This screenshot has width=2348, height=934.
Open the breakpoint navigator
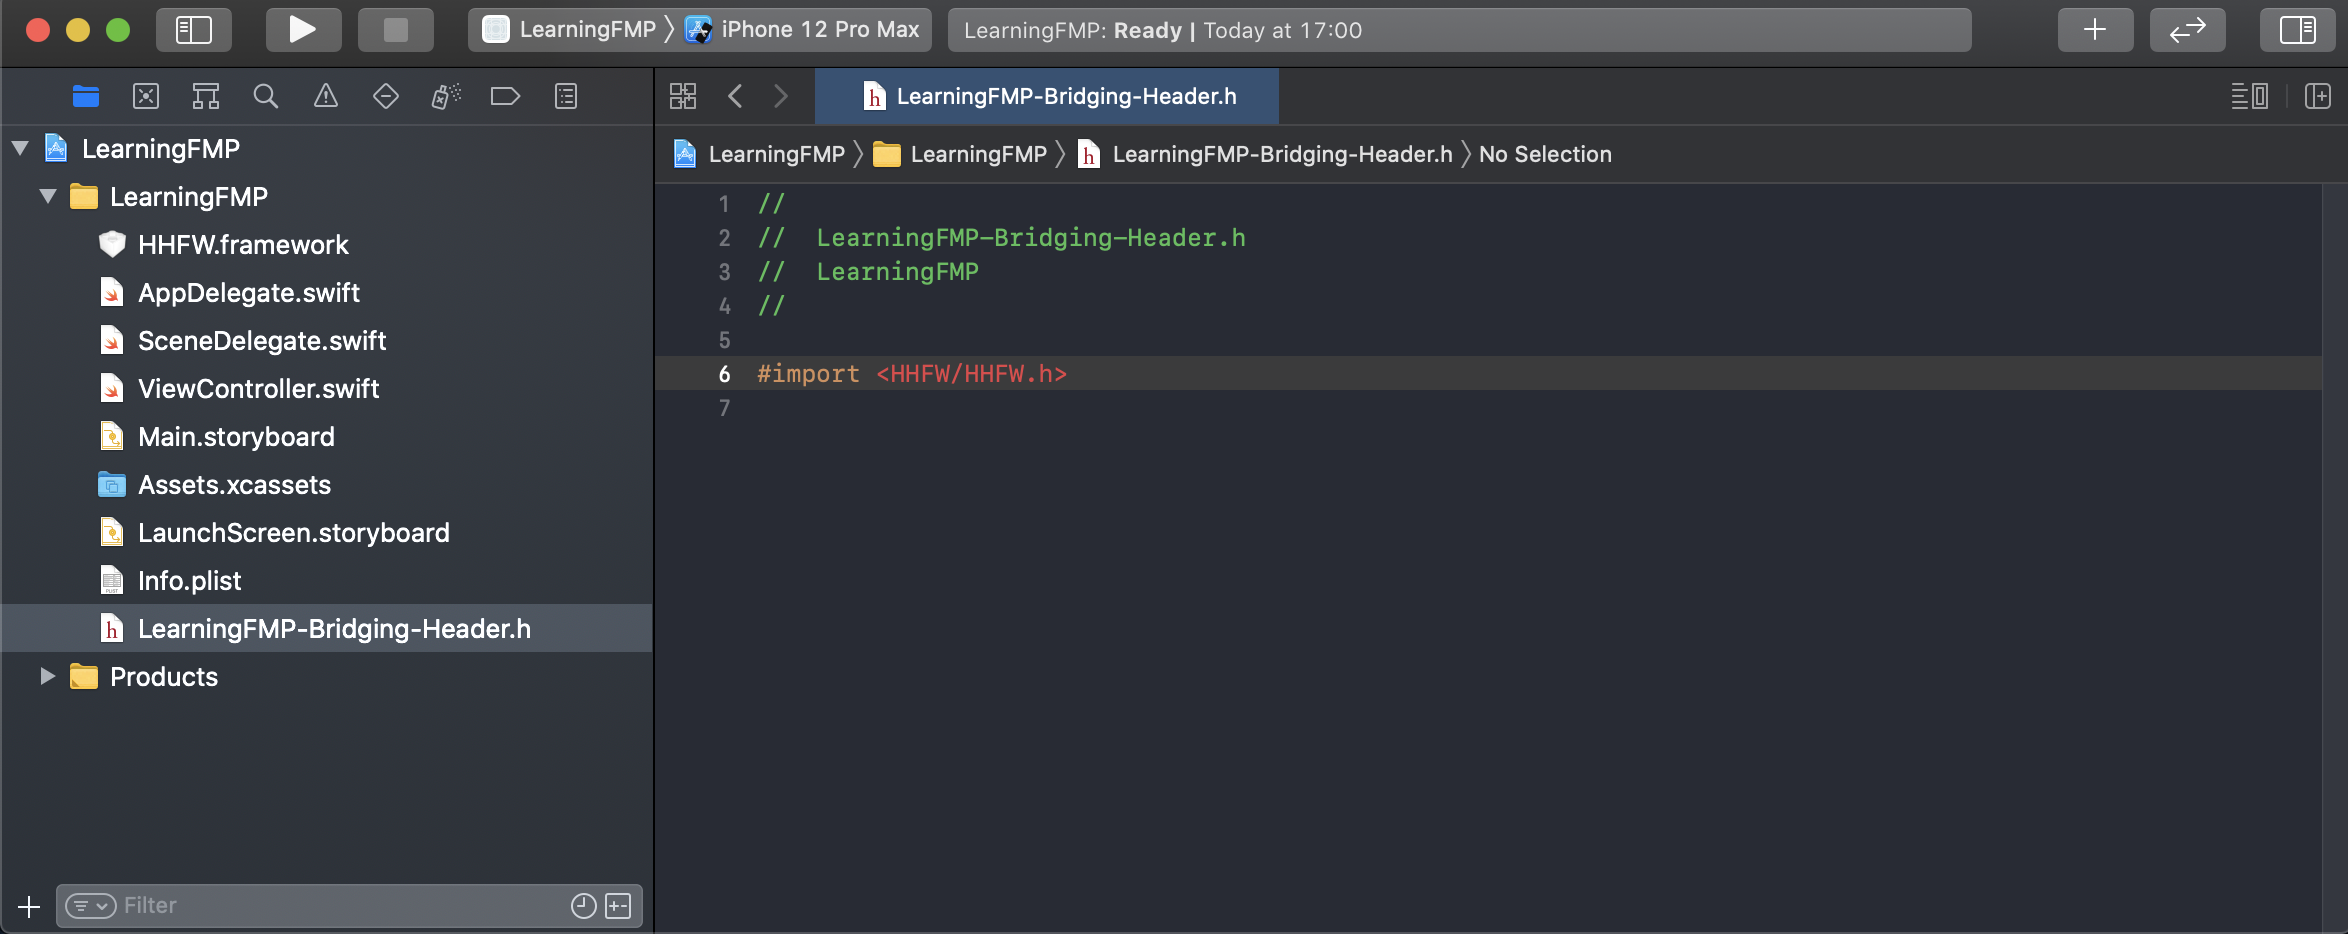coord(506,96)
